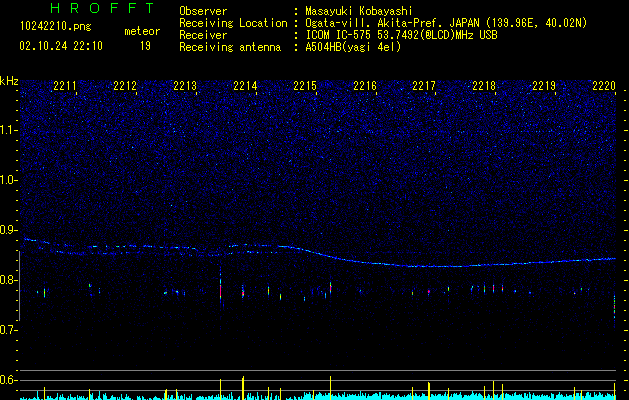Click the 2214 time axis marker
This screenshot has width=629, height=400.
pyautogui.click(x=245, y=86)
